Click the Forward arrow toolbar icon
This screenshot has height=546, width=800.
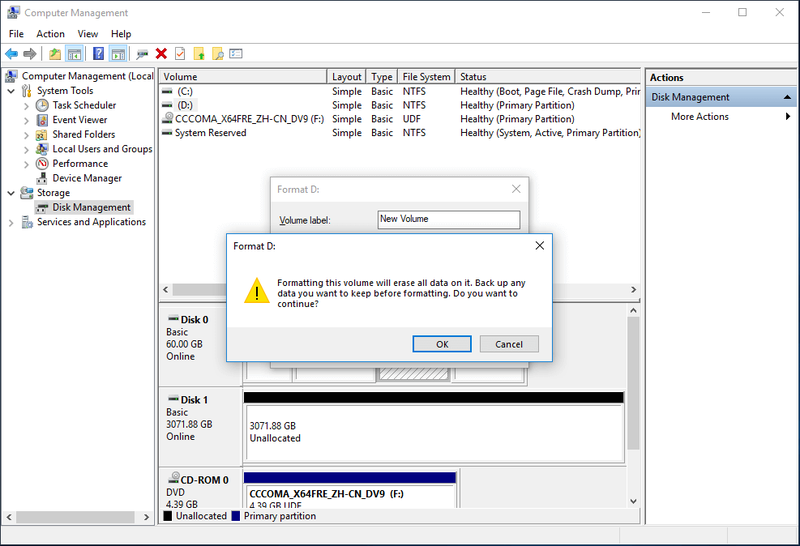(x=30, y=54)
